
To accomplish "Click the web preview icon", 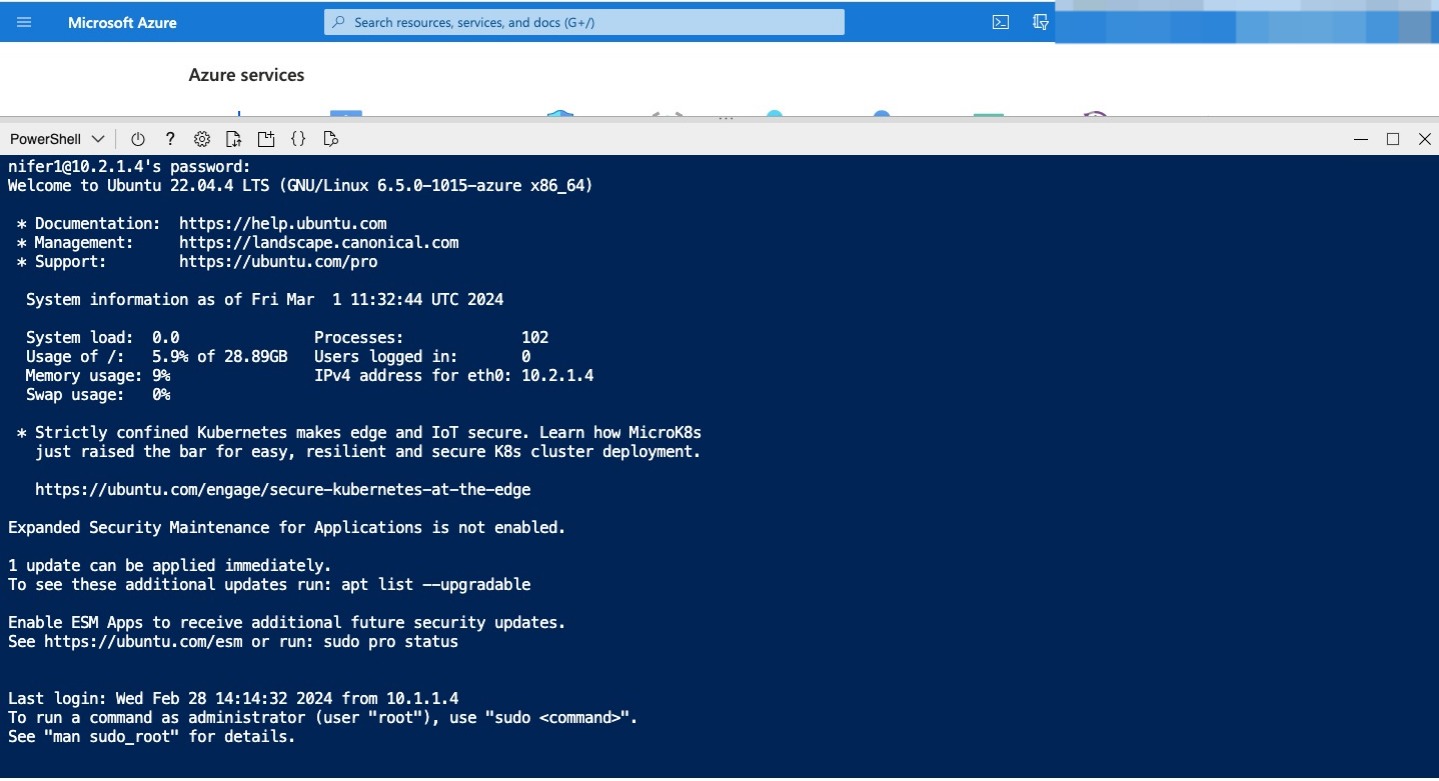I will (331, 139).
